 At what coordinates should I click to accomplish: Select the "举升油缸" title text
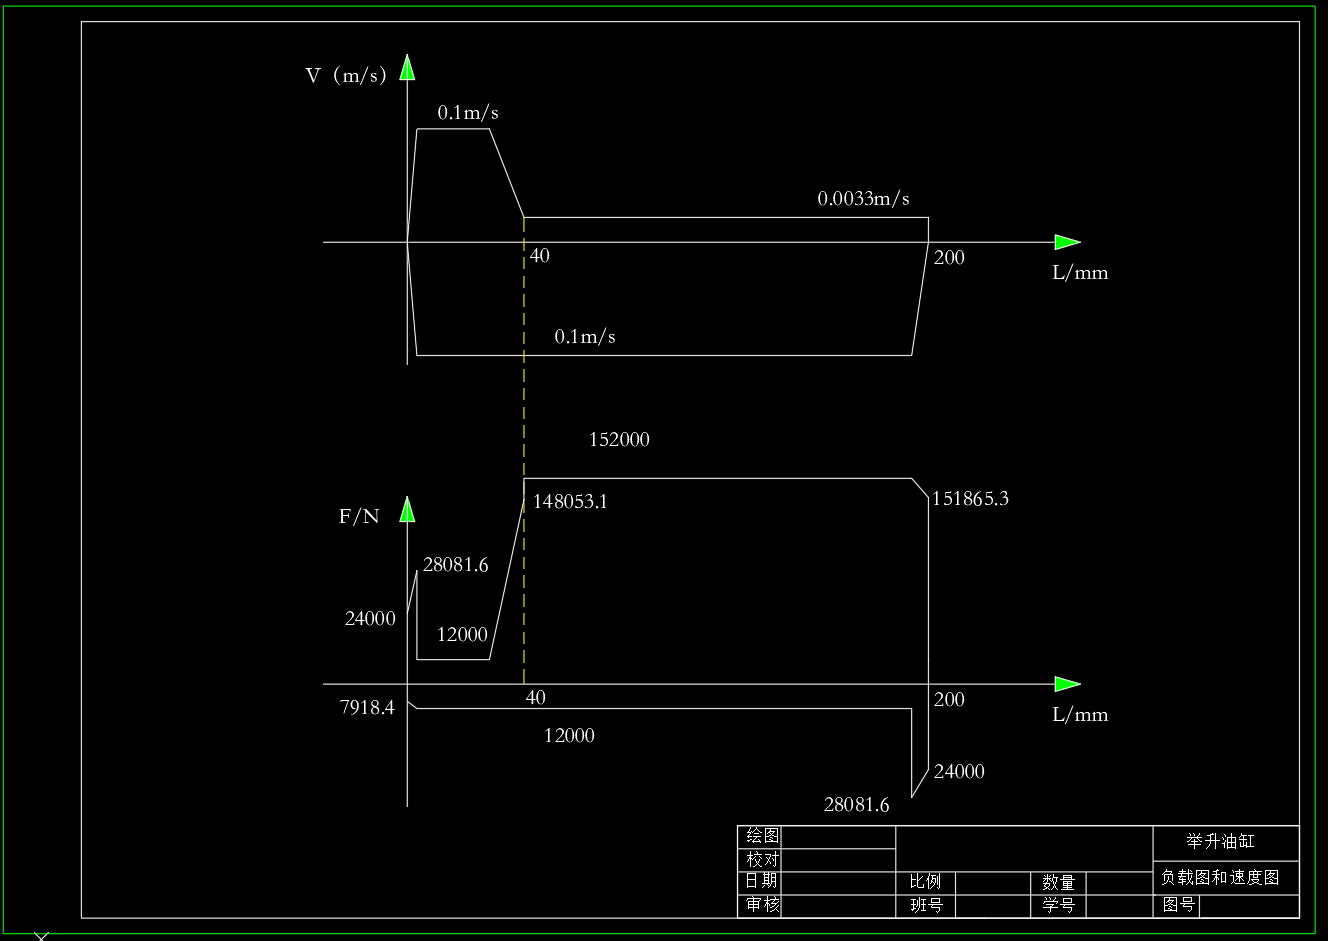coord(1220,842)
